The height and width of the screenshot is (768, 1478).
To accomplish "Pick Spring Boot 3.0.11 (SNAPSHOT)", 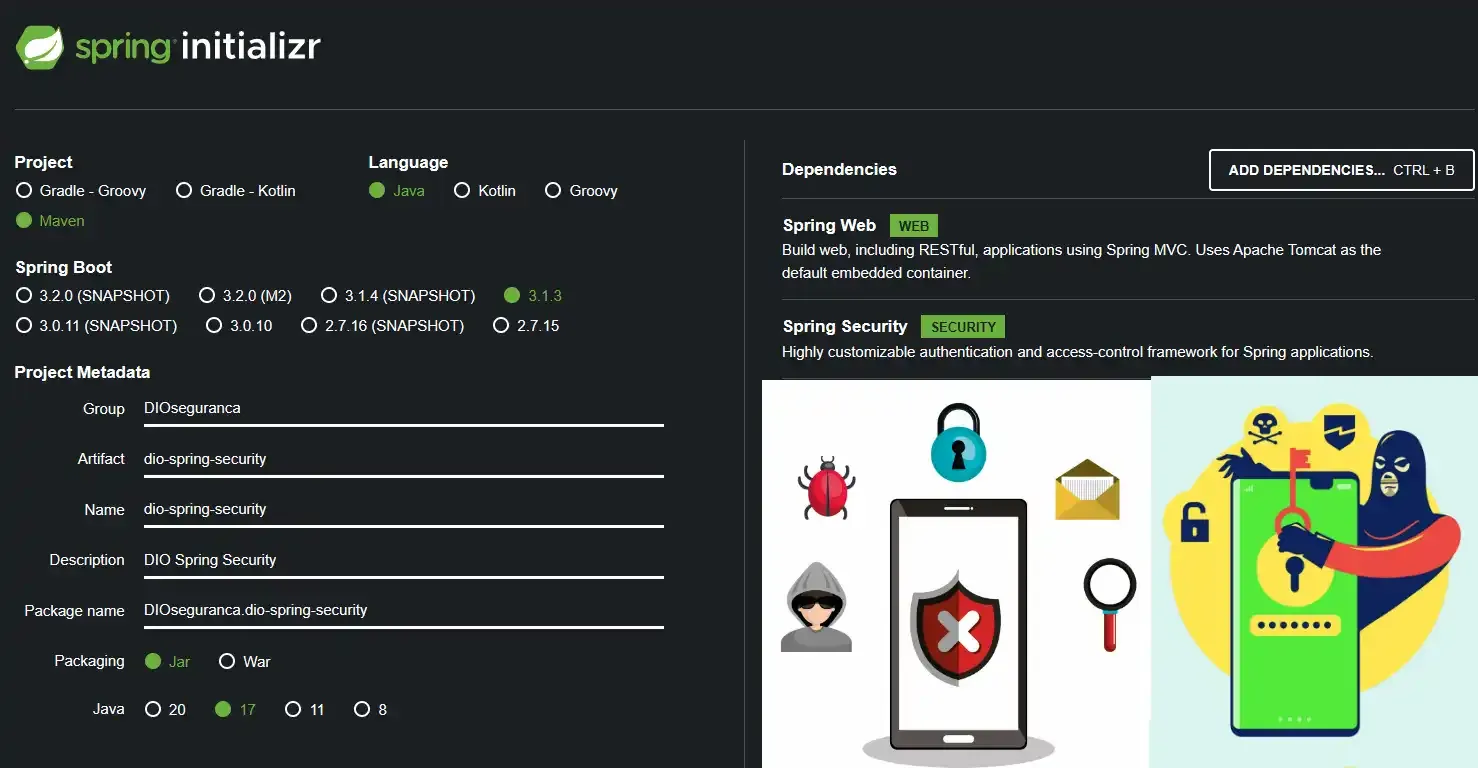I will tap(96, 326).
